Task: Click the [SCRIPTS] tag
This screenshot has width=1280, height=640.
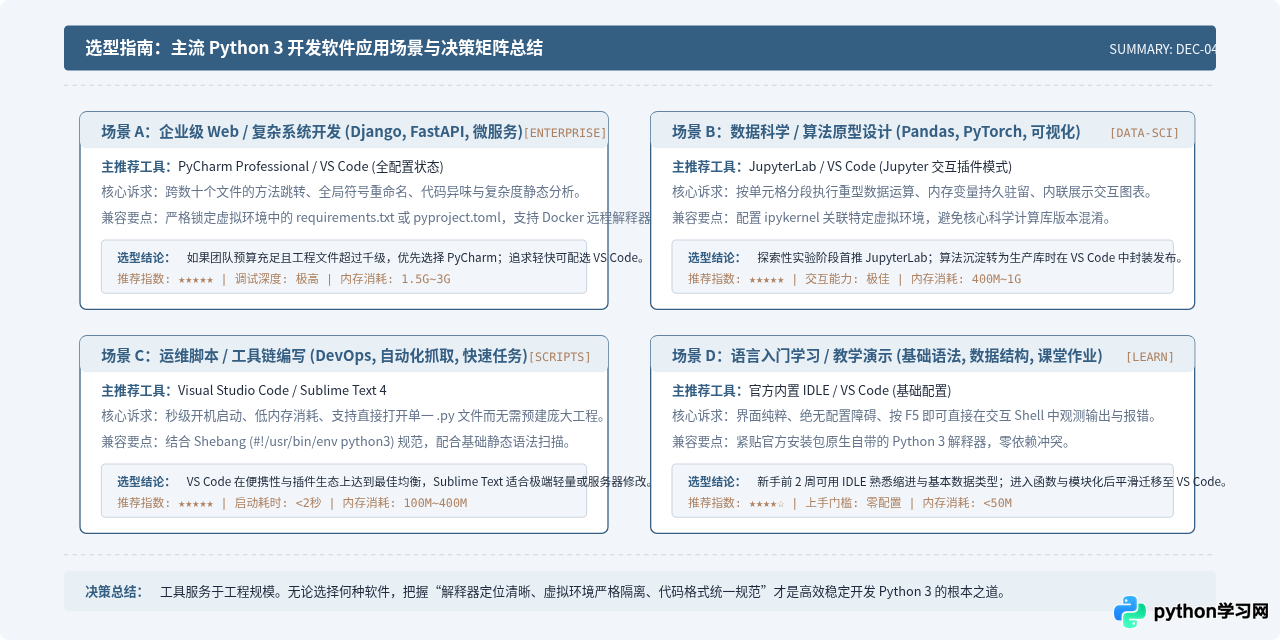Action: tap(560, 357)
